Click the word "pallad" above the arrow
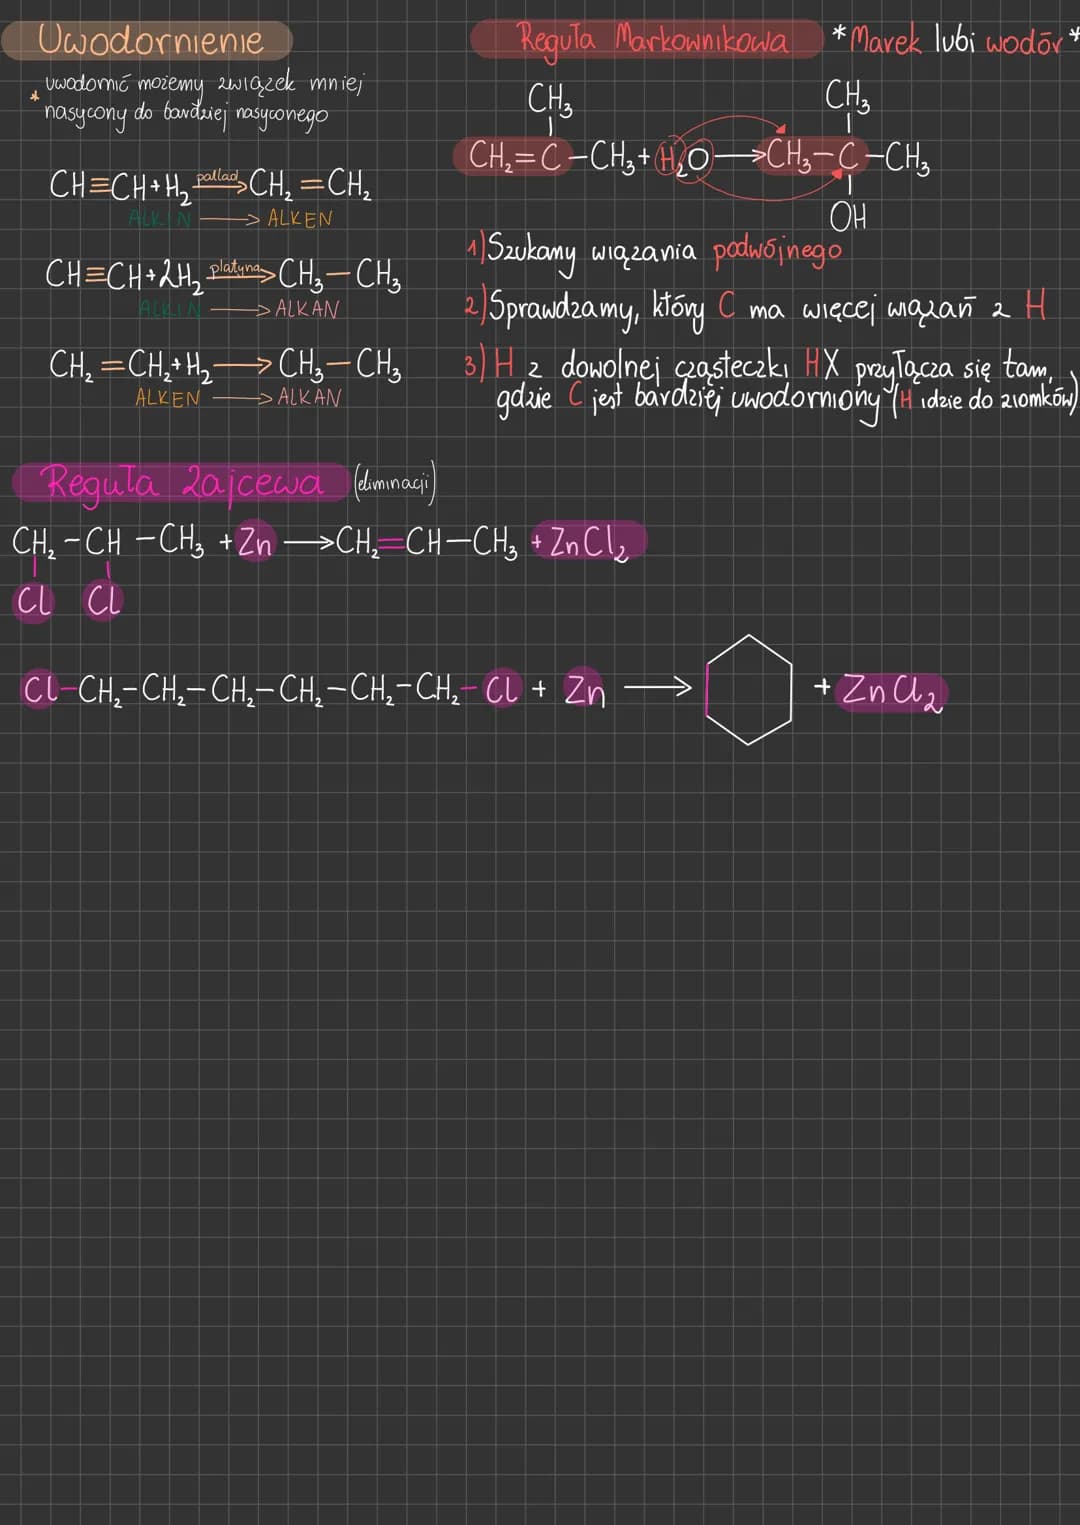Viewport: 1080px width, 1525px height. (217, 177)
